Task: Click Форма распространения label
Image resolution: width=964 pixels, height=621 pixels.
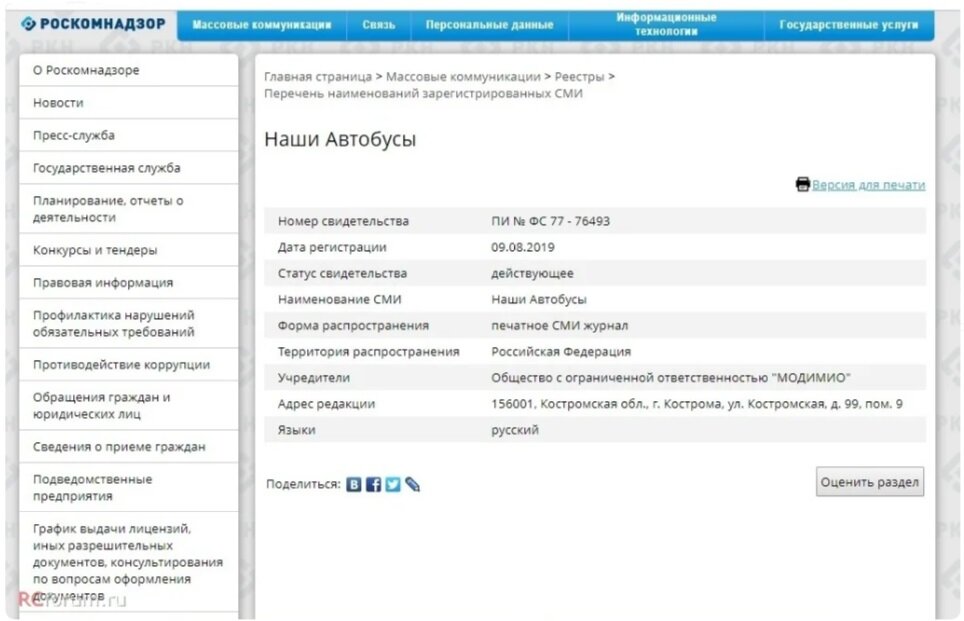Action: (353, 326)
